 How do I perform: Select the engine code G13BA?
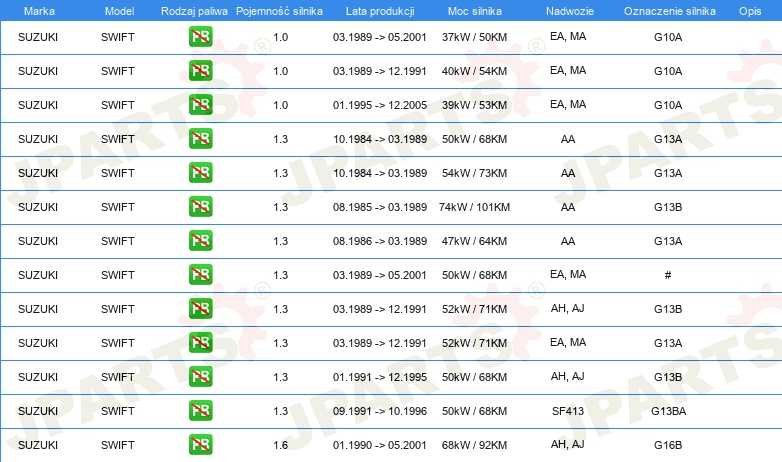(x=668, y=411)
